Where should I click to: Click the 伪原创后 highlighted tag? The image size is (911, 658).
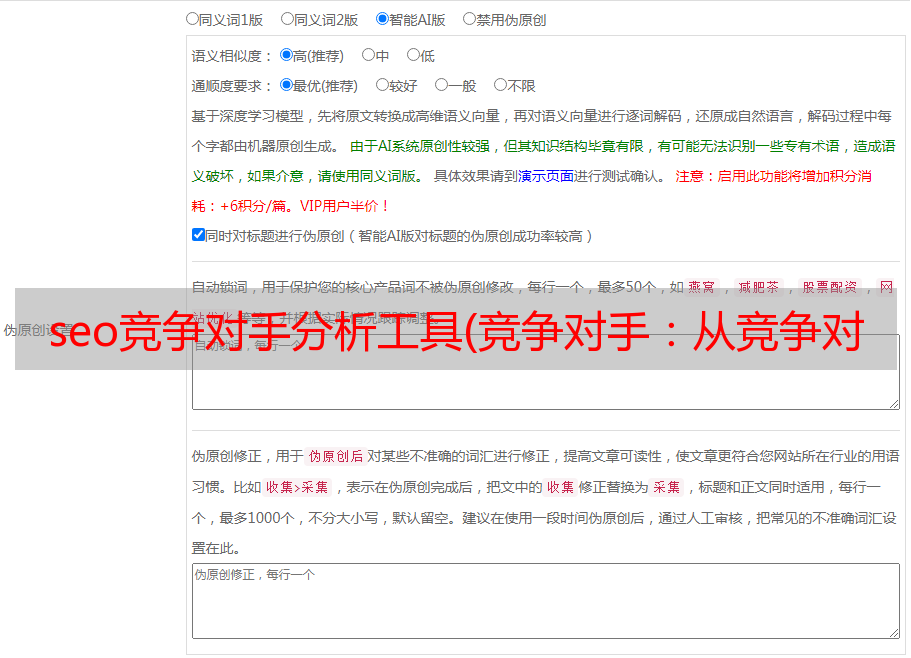tap(336, 456)
